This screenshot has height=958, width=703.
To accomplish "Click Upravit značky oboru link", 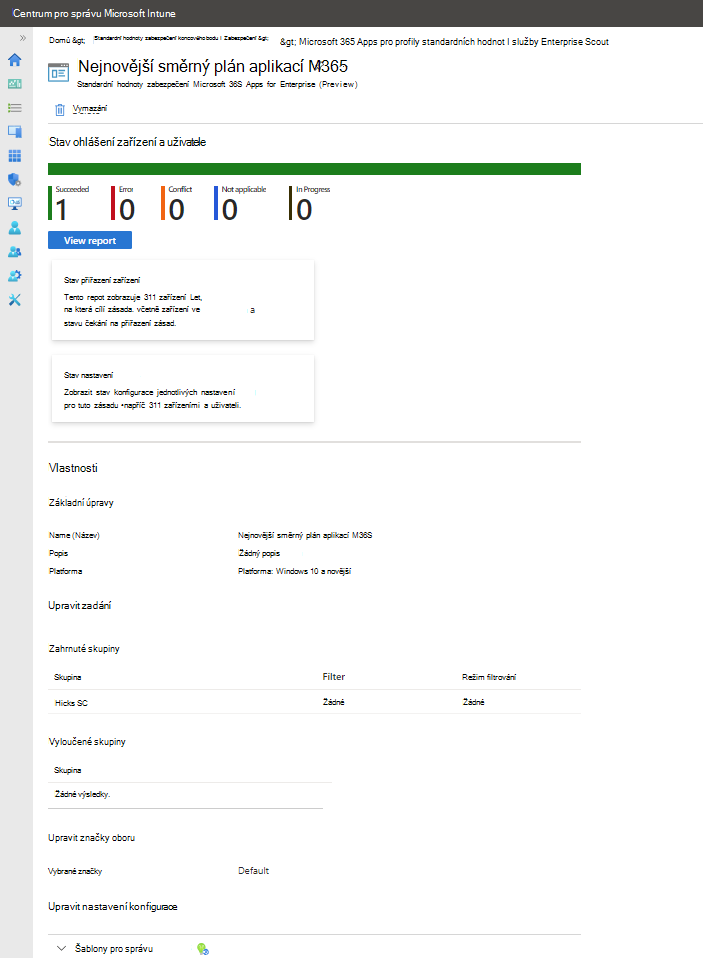I will (92, 838).
